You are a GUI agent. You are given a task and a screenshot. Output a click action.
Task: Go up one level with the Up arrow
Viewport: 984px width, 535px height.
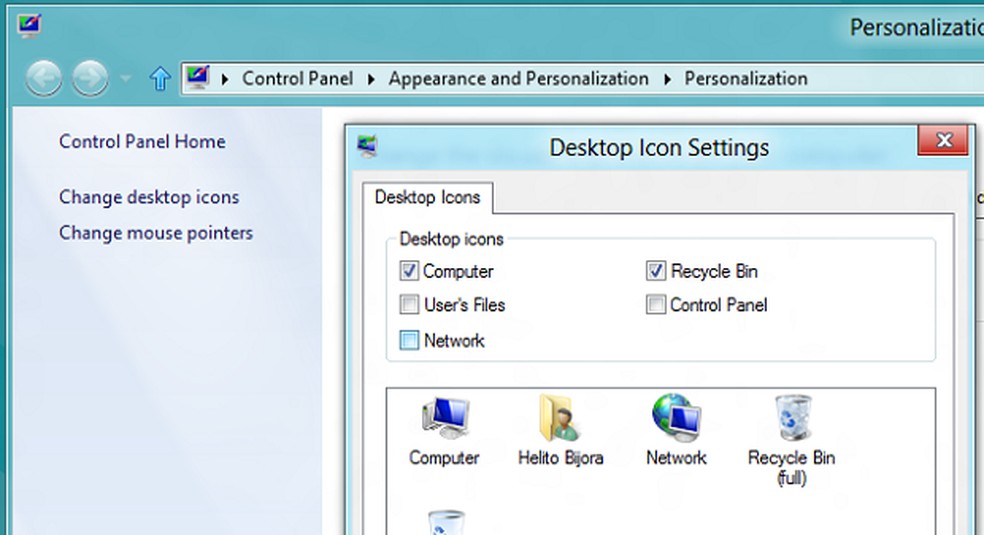(x=160, y=78)
